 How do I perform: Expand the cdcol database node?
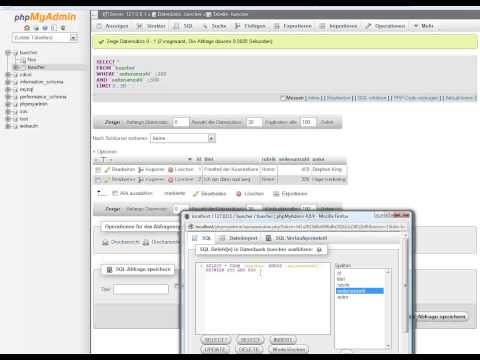[8, 75]
